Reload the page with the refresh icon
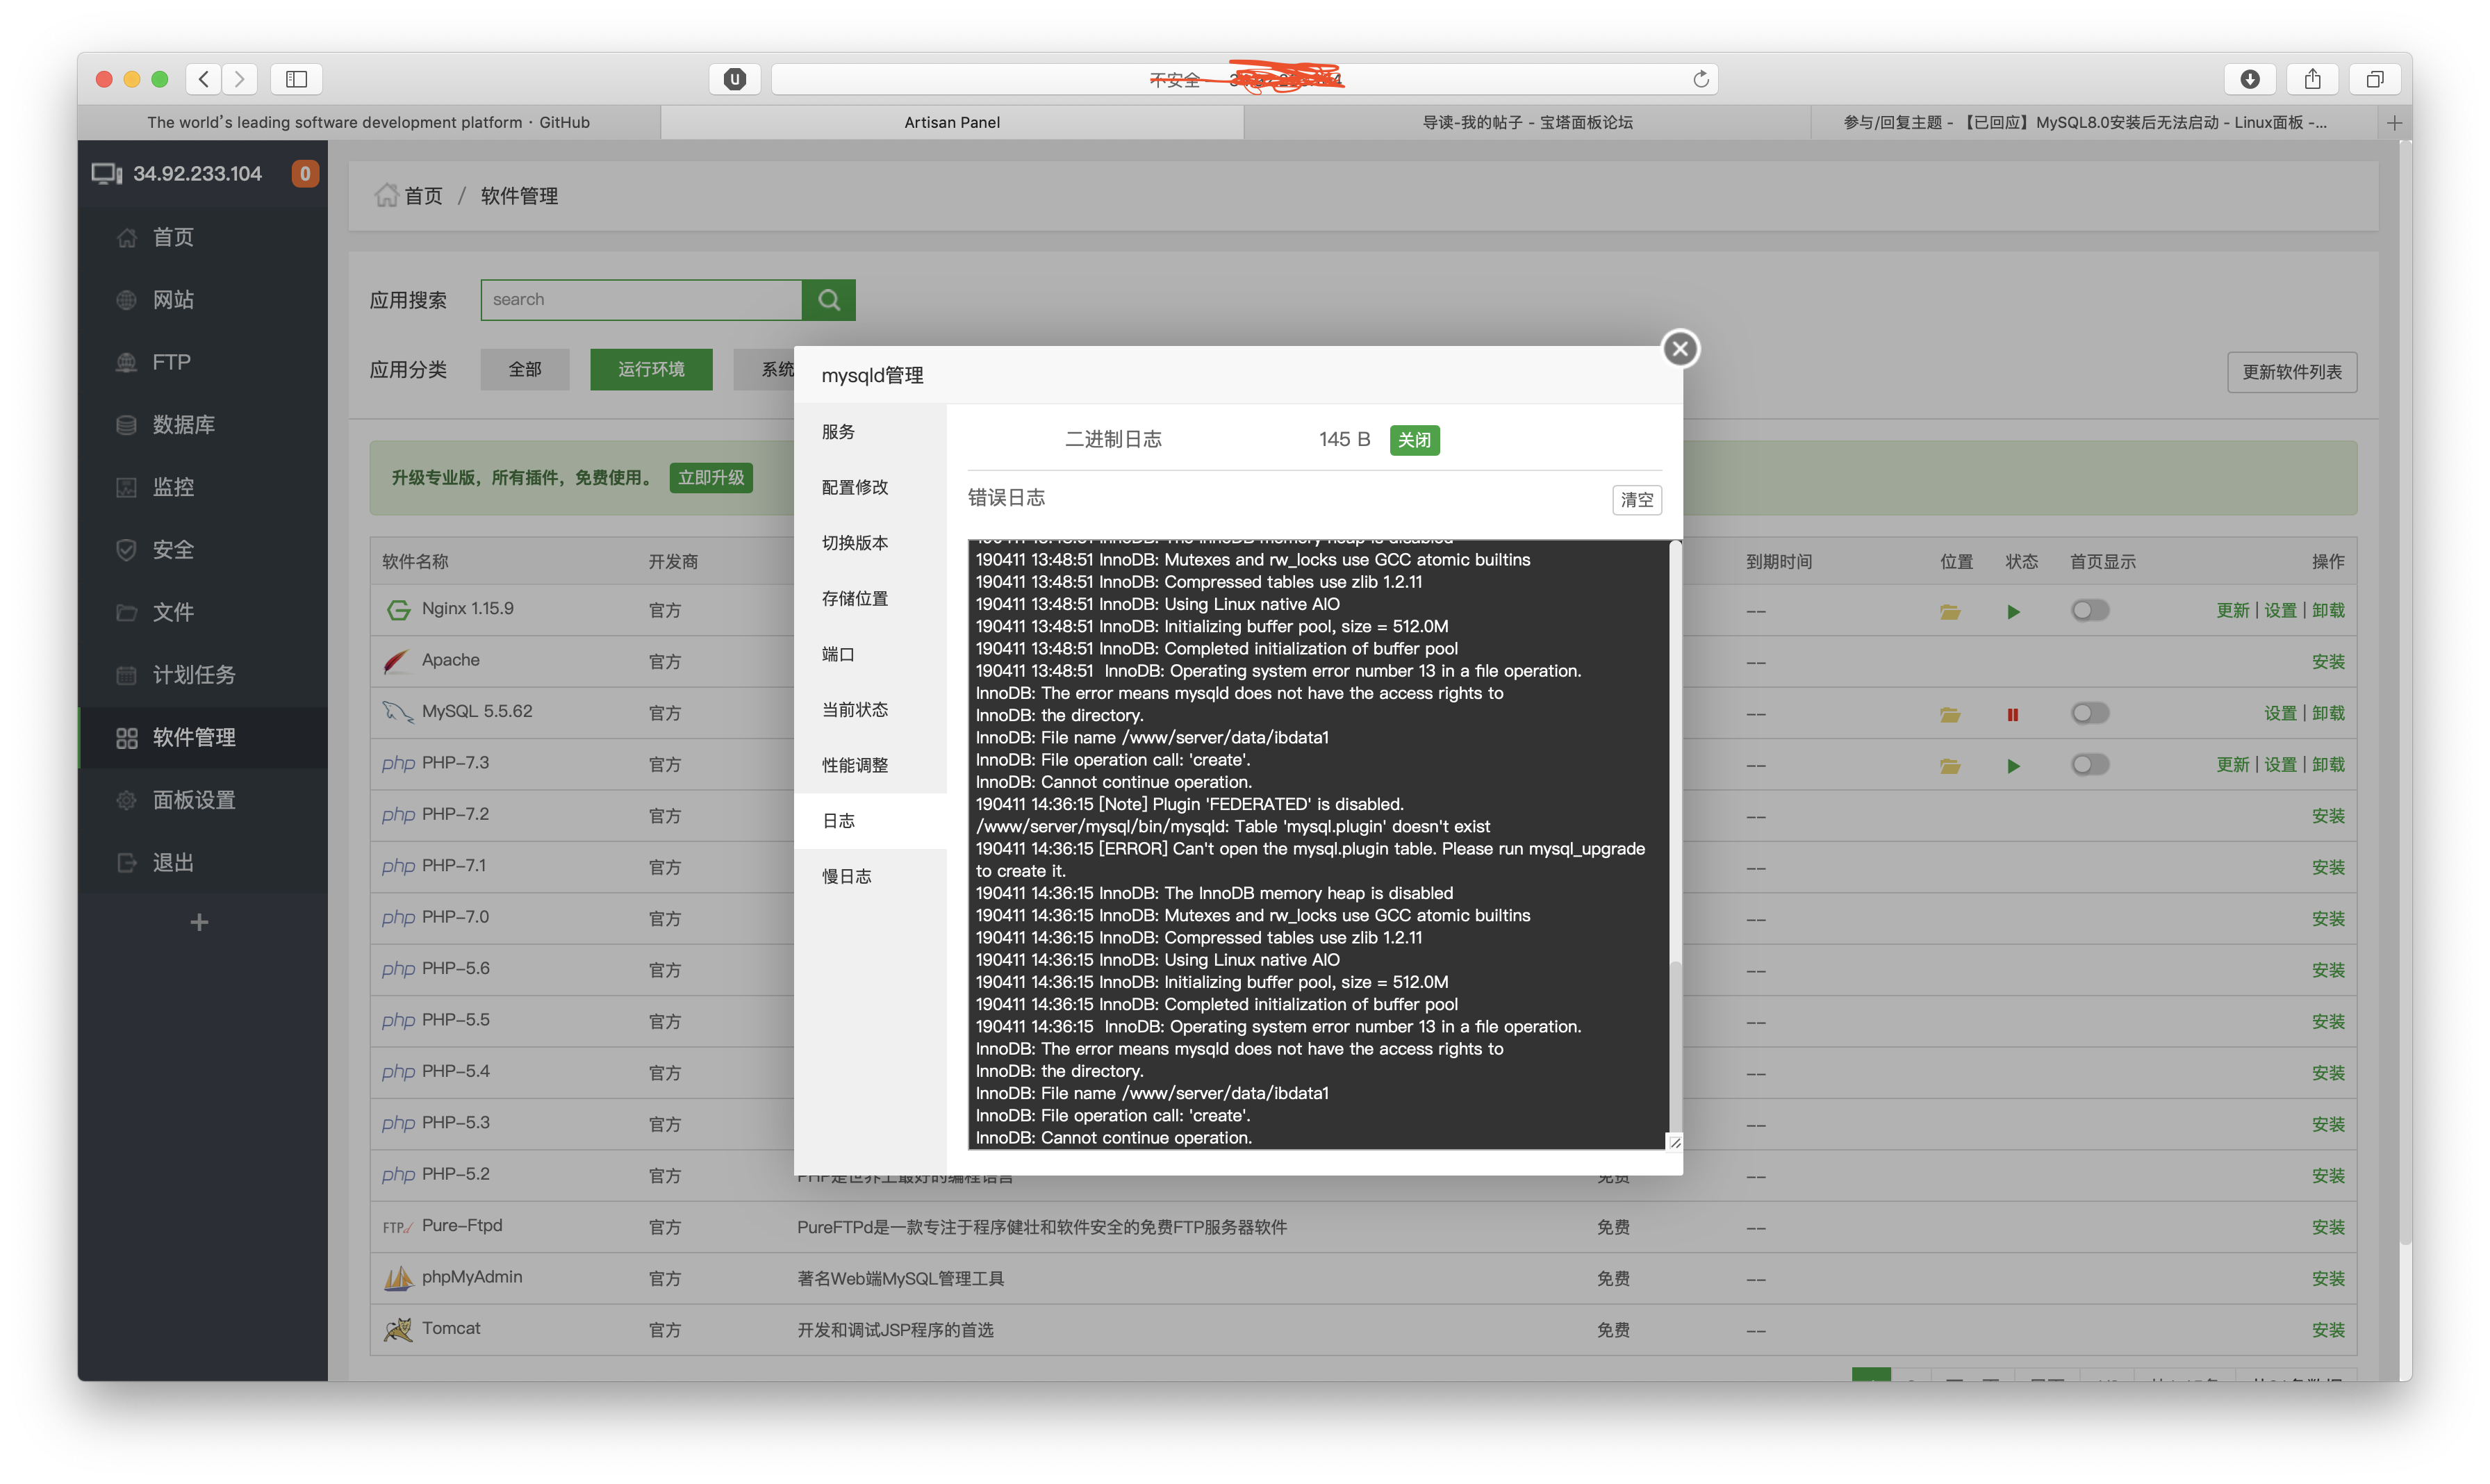Image resolution: width=2490 pixels, height=1484 pixels. (x=1700, y=79)
